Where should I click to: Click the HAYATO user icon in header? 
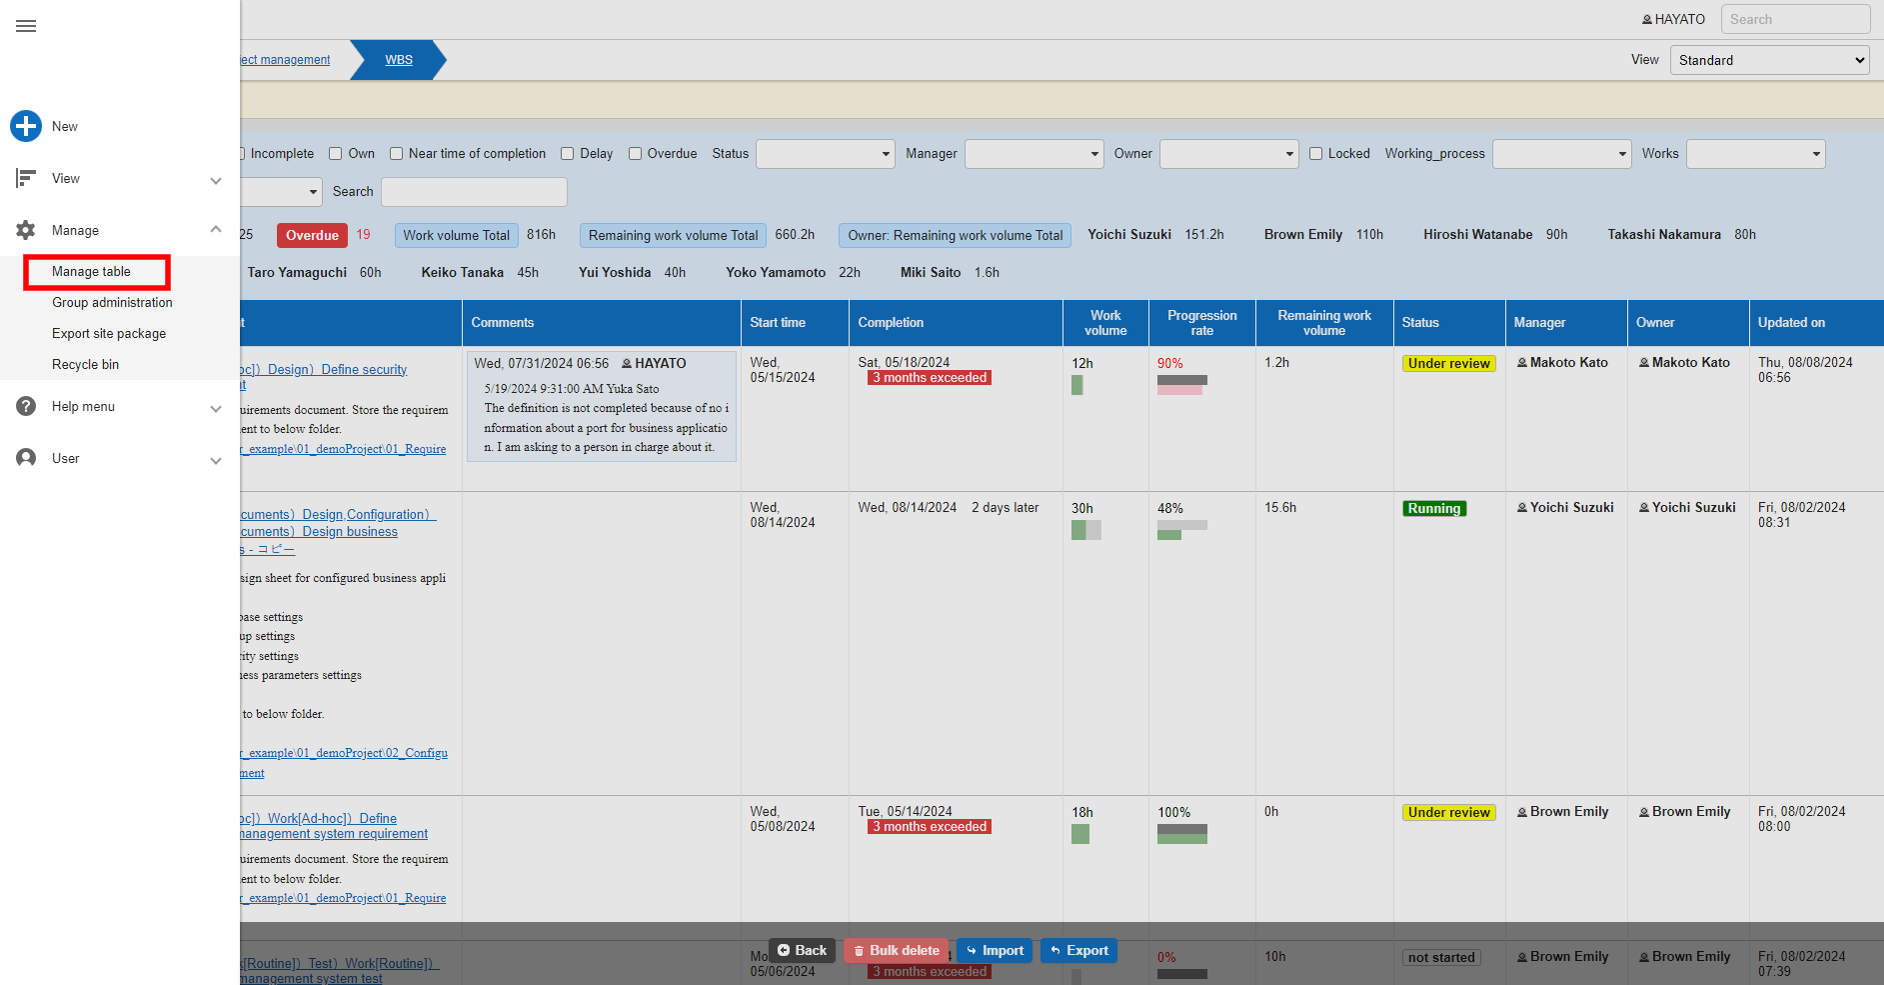1647,19
